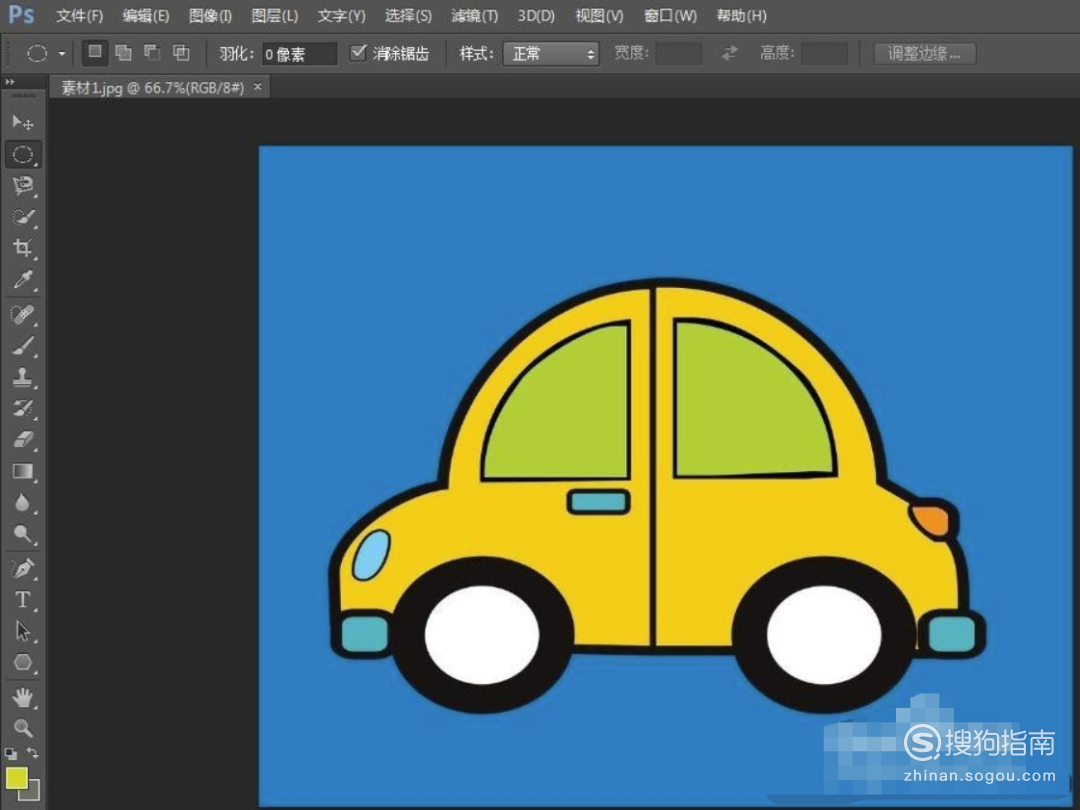Open the 图像(I) menu

(210, 16)
